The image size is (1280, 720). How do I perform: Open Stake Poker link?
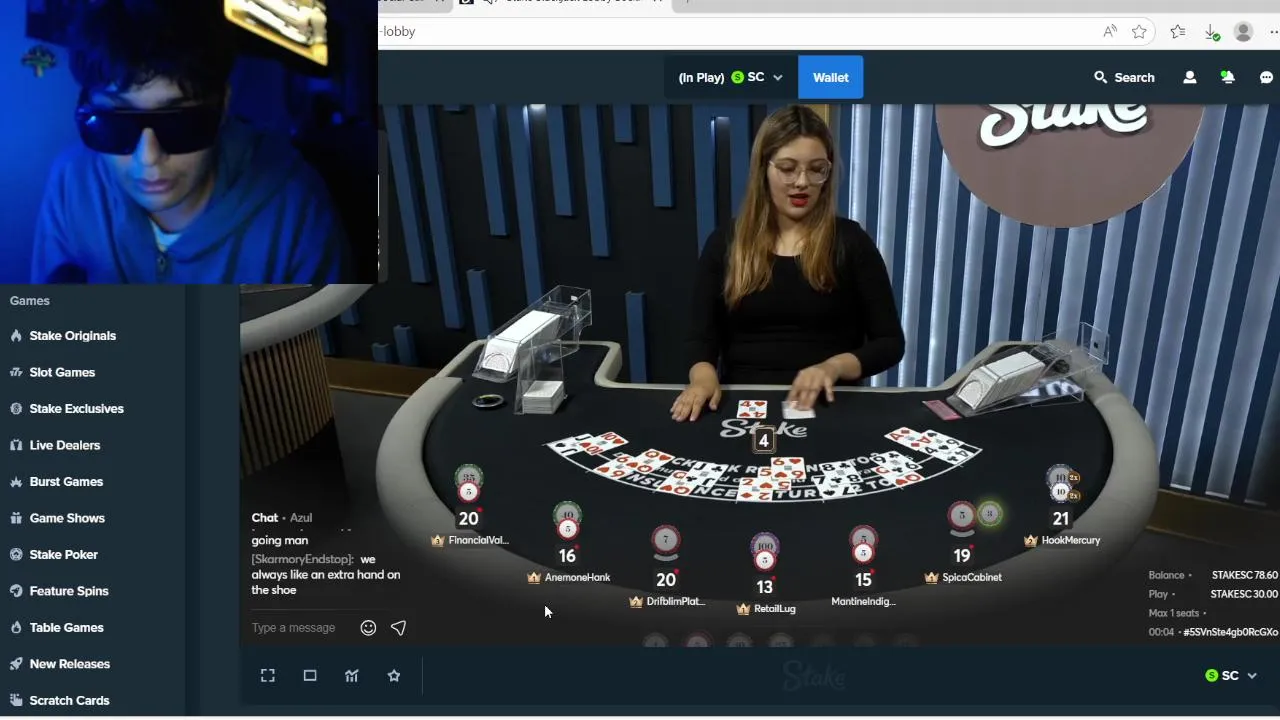64,555
